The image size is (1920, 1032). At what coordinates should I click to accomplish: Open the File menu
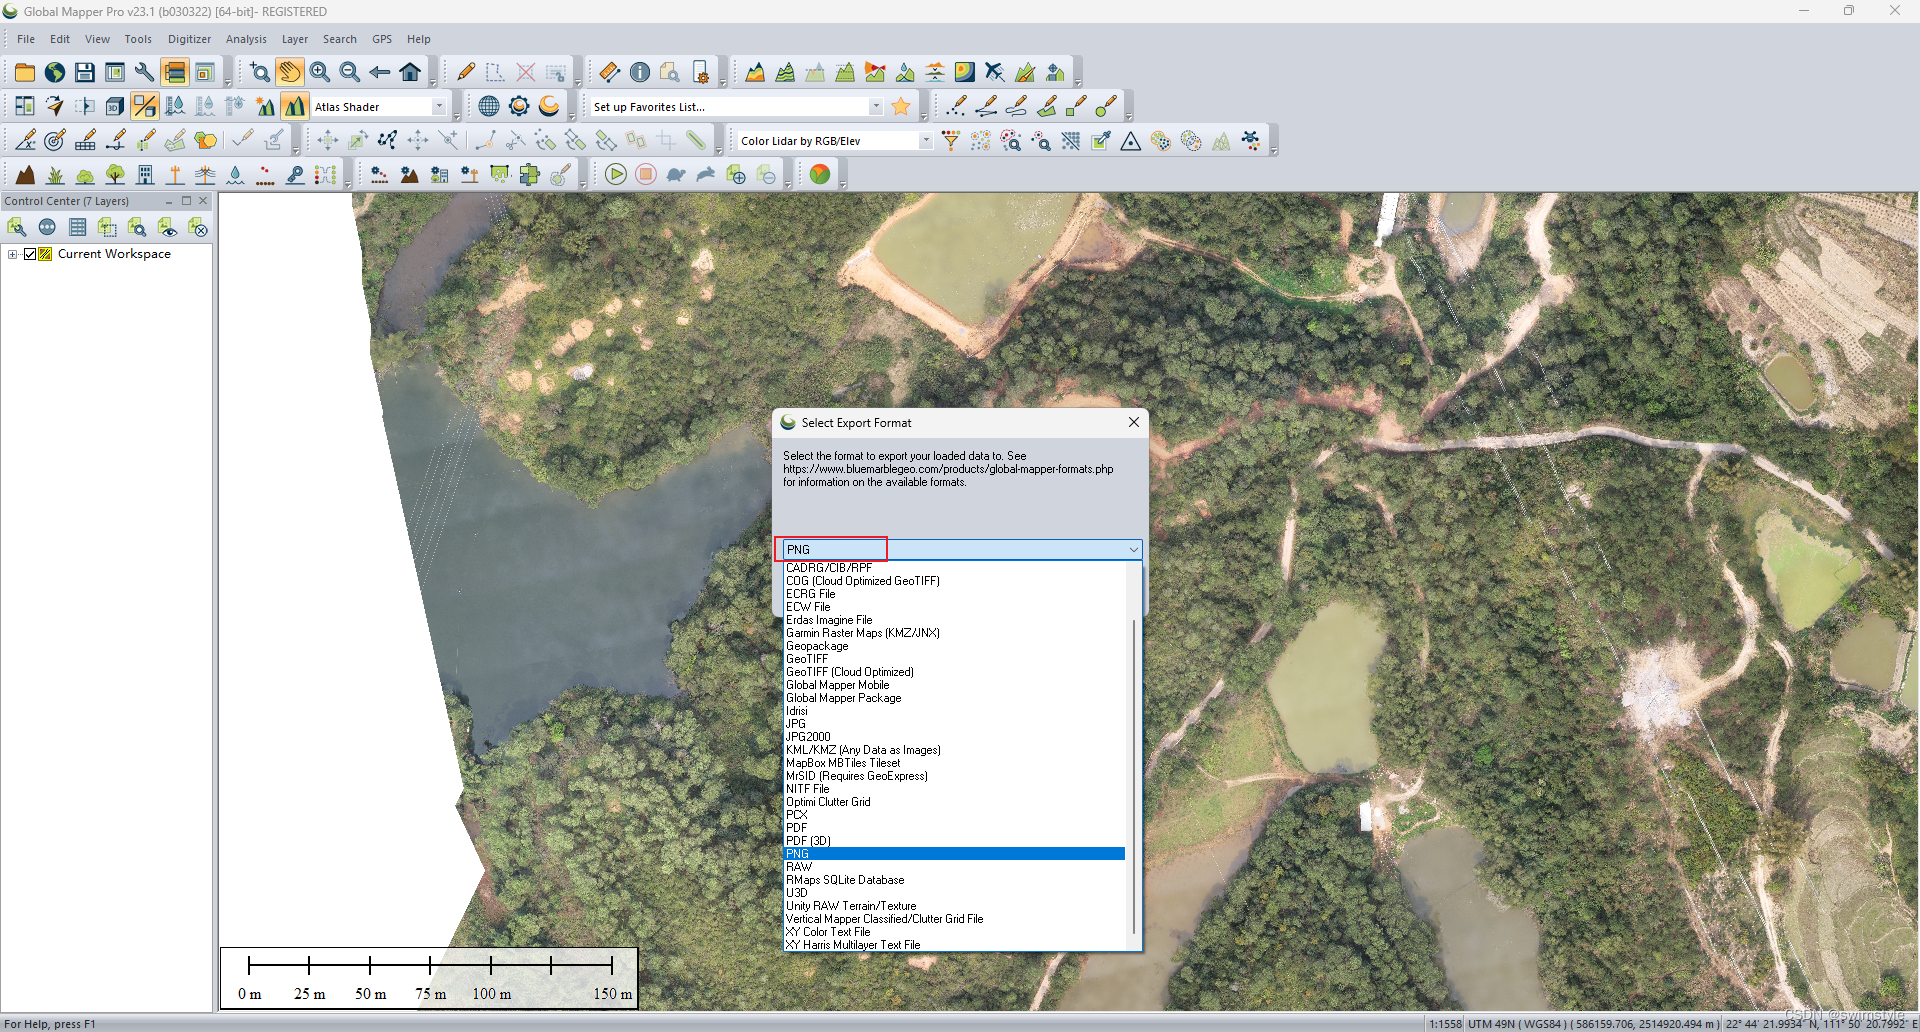point(26,39)
